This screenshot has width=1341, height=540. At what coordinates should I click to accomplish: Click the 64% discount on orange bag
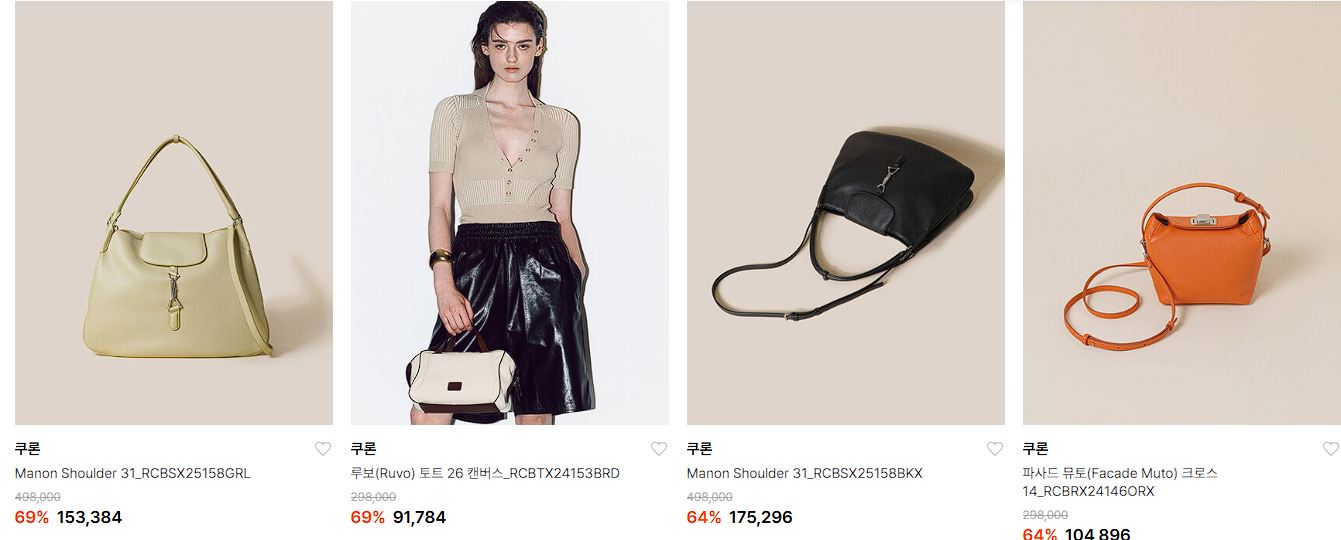pos(1040,534)
